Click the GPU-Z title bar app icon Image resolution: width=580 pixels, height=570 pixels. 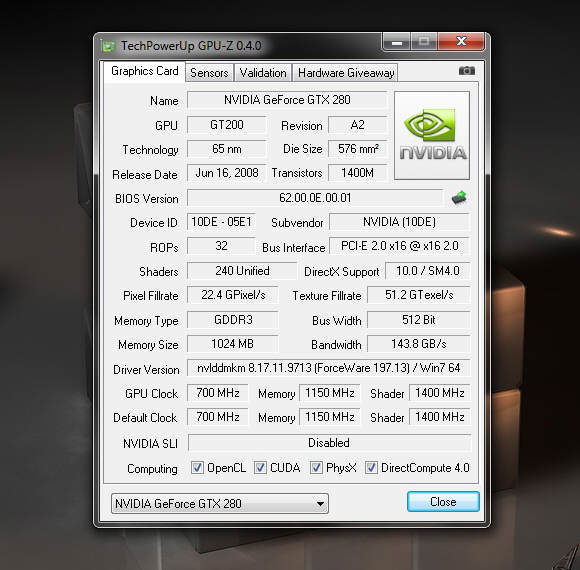[108, 46]
